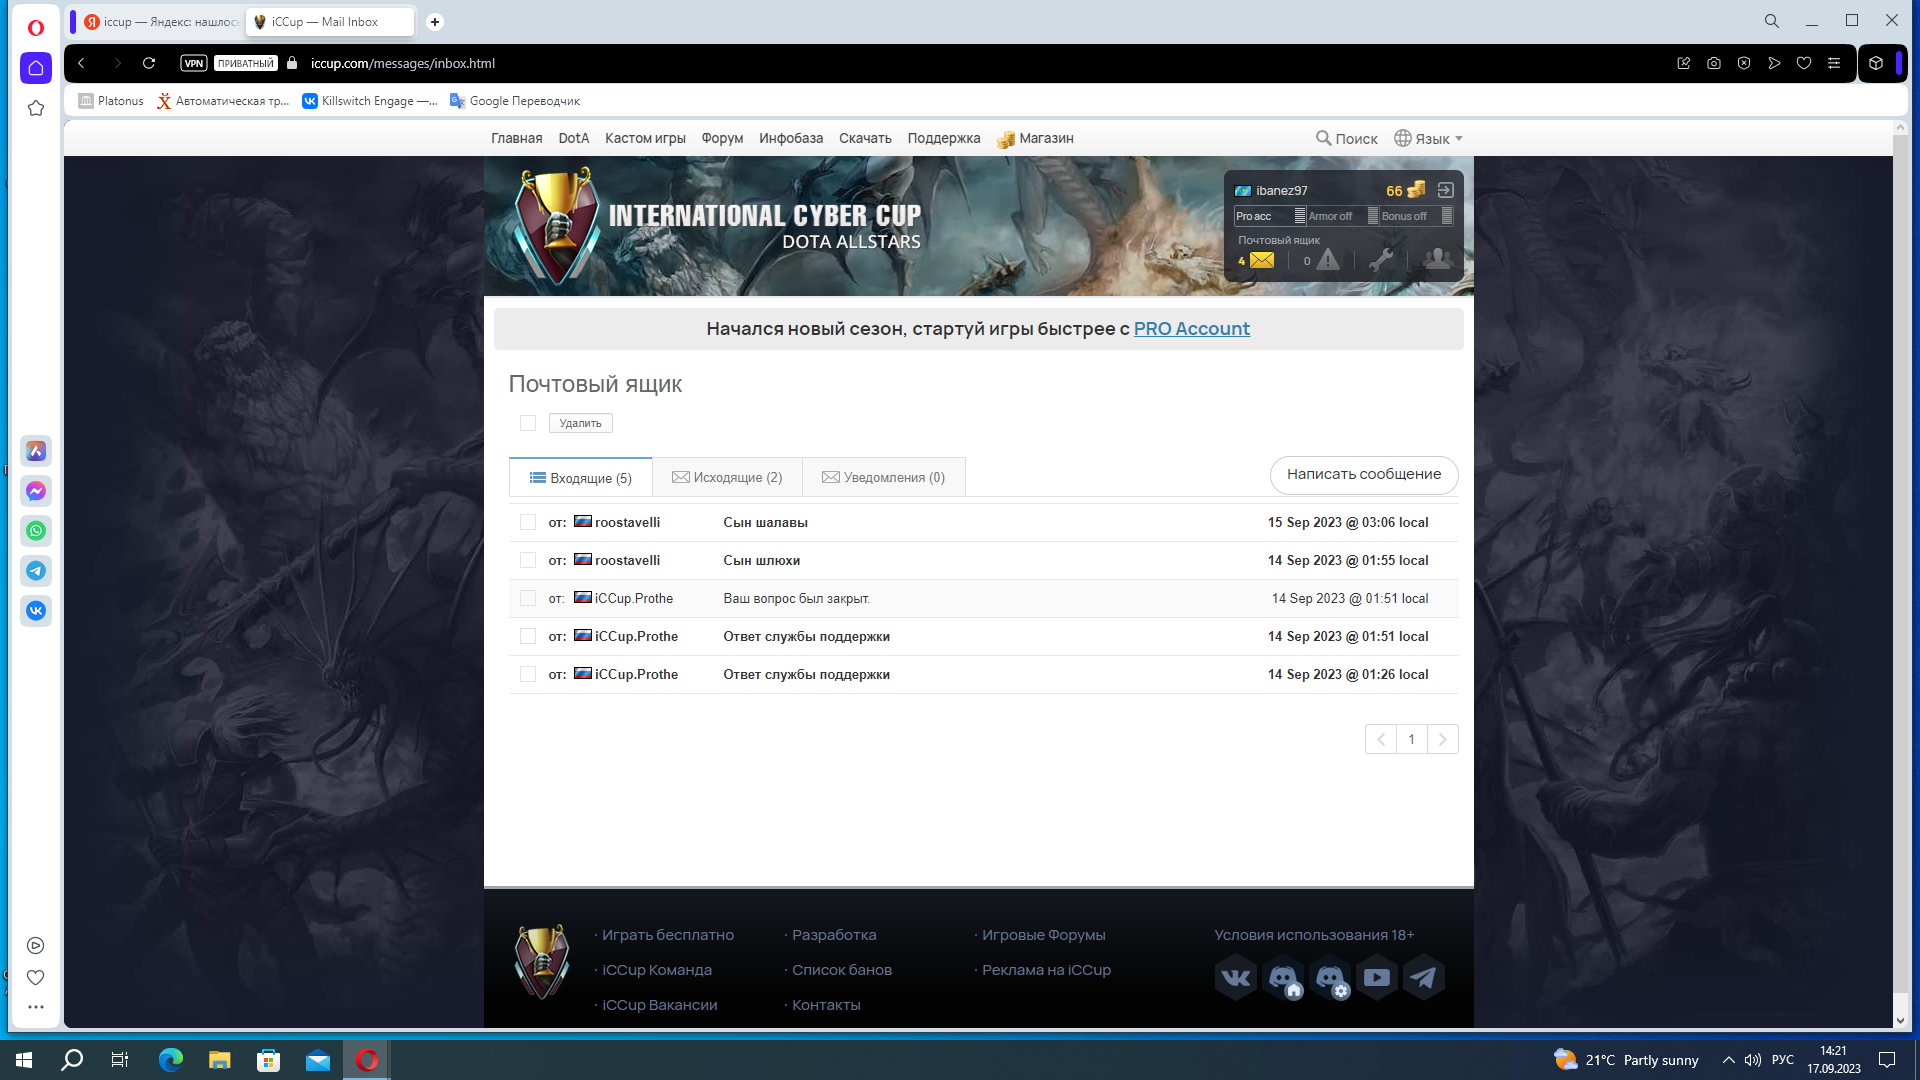This screenshot has width=1920, height=1080.
Task: Click the logout icon next to coin balance
Action: pyautogui.click(x=1445, y=190)
